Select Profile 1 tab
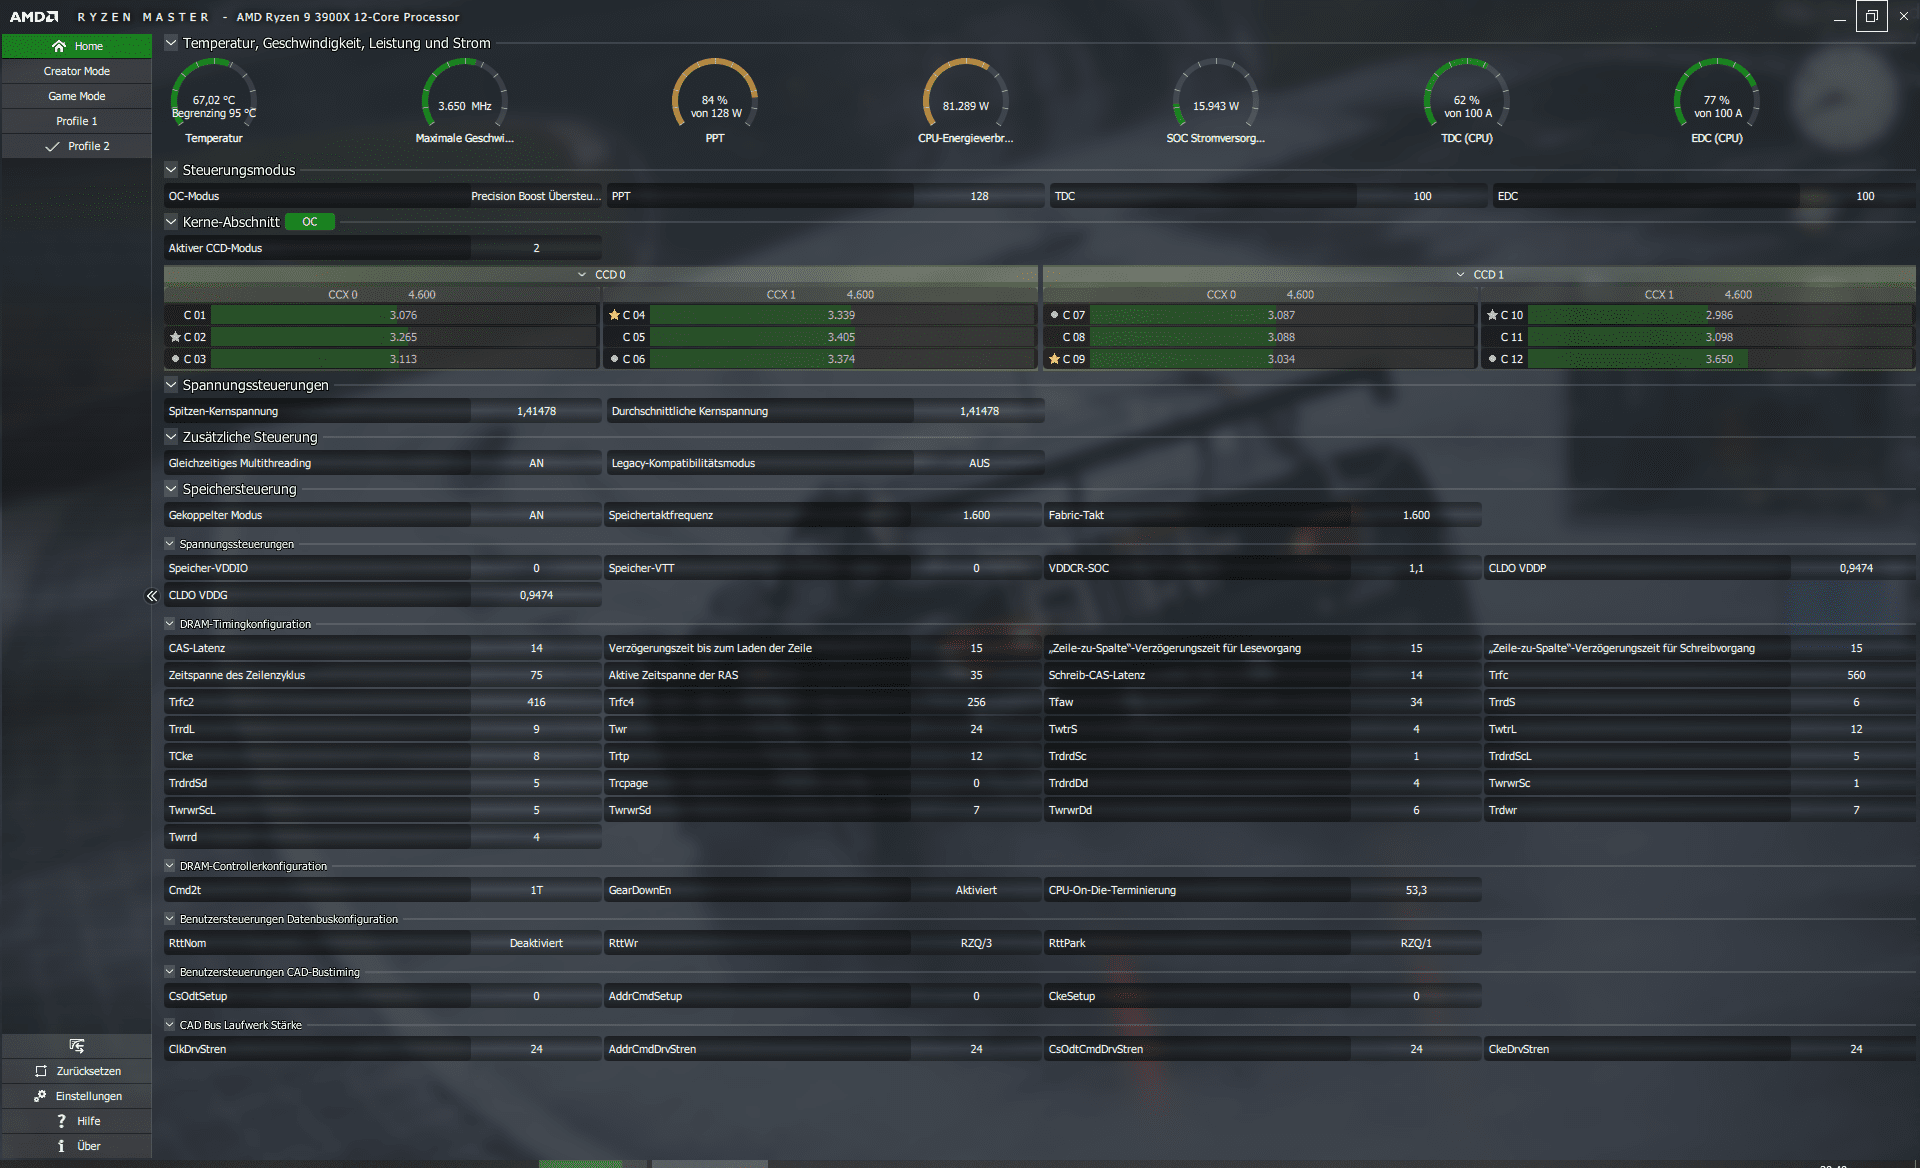1920x1168 pixels. tap(77, 121)
